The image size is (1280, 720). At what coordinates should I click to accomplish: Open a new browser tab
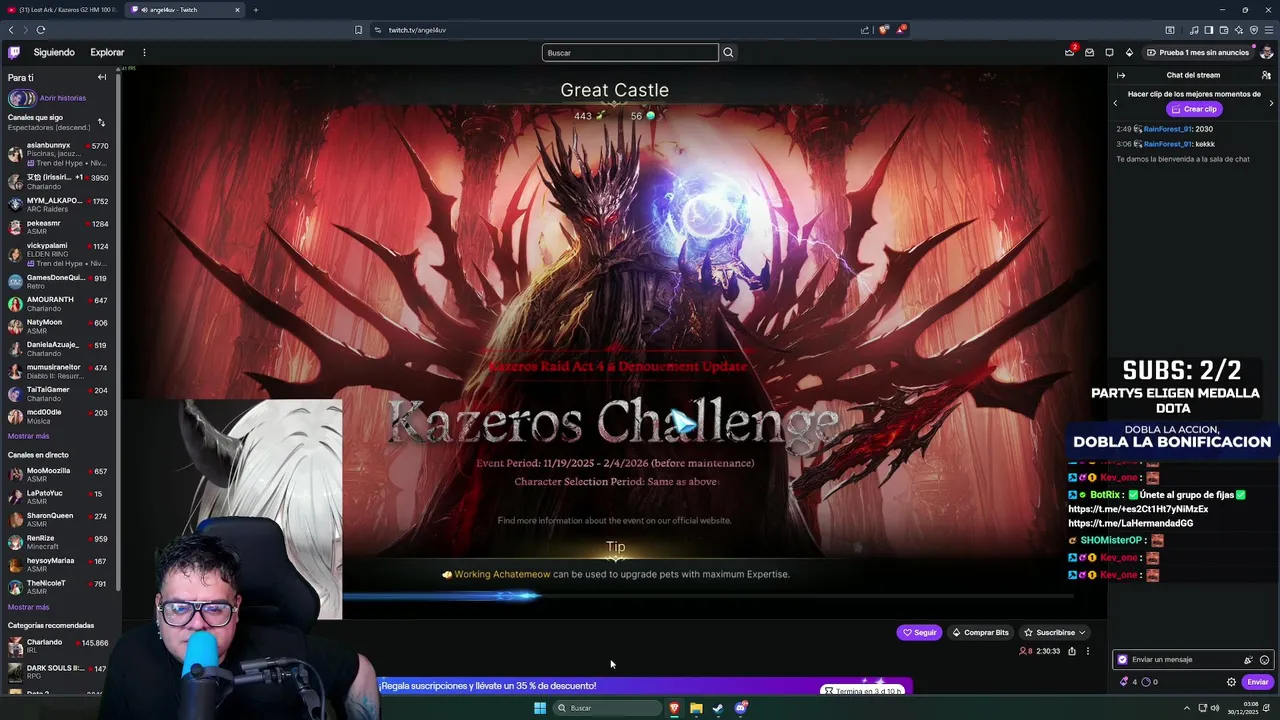pos(256,10)
